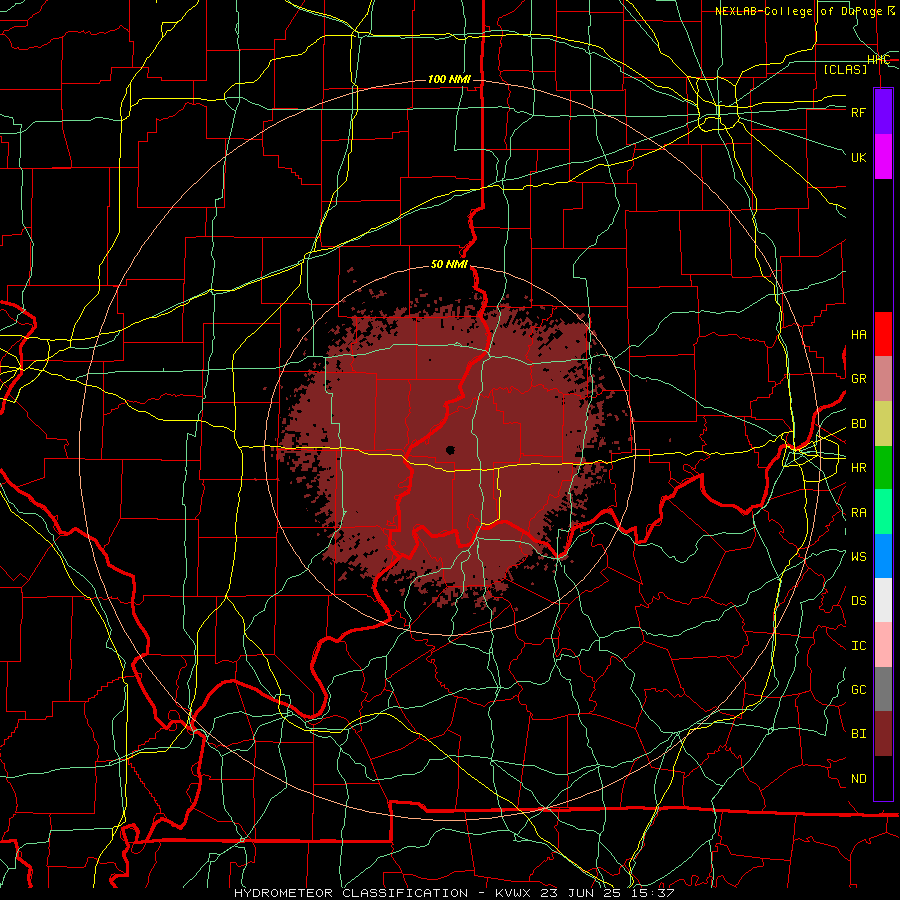Click the 50 NMI range ring label

pos(449,265)
